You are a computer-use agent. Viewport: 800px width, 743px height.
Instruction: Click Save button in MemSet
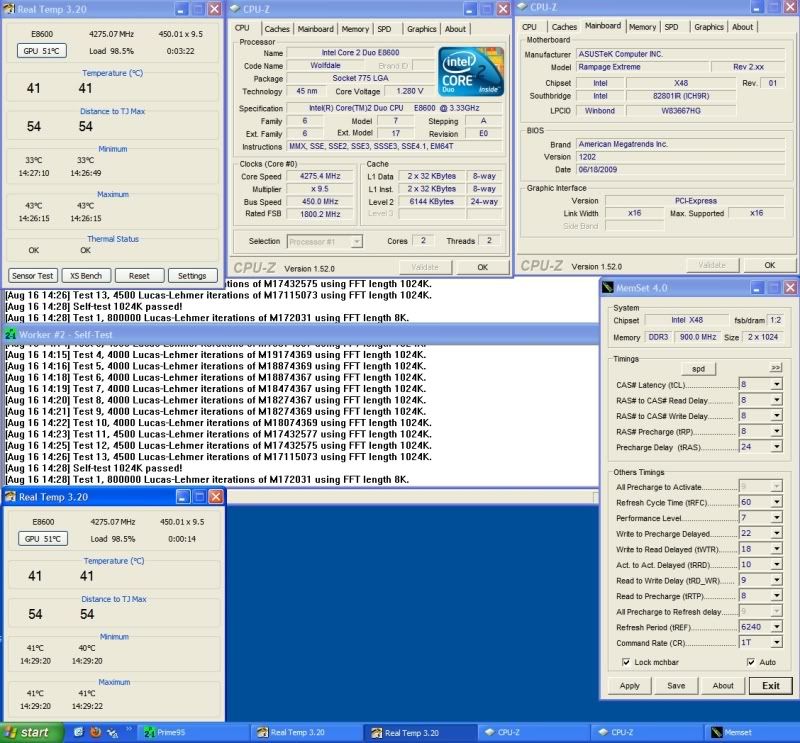point(676,685)
